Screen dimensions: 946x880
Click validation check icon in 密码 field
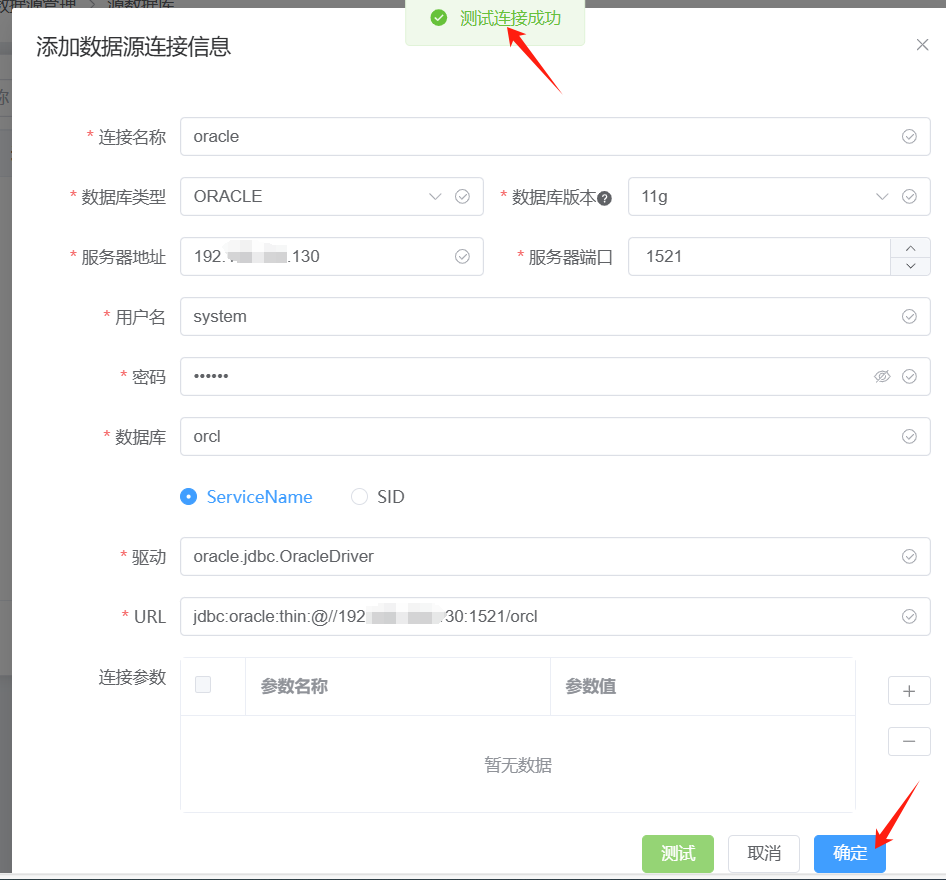(x=909, y=376)
